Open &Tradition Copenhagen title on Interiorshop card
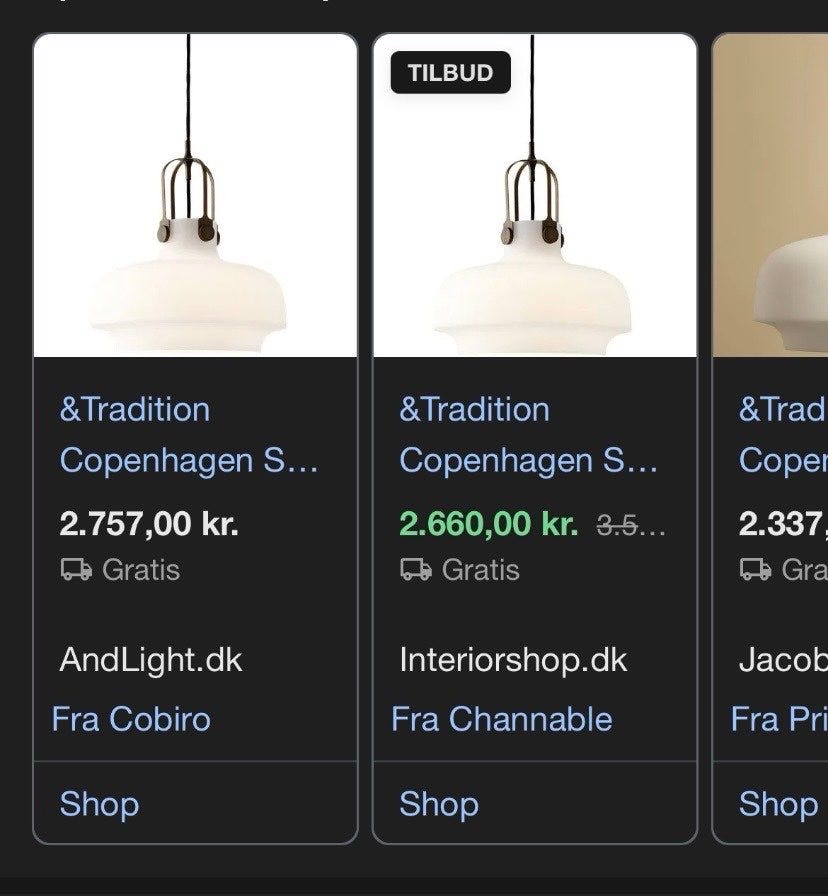The height and width of the screenshot is (896, 828). pyautogui.click(x=529, y=435)
